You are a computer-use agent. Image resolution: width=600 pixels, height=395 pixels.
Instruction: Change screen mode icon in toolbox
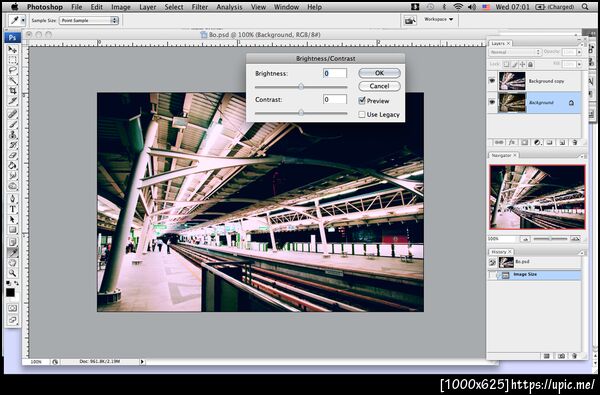coord(12,320)
